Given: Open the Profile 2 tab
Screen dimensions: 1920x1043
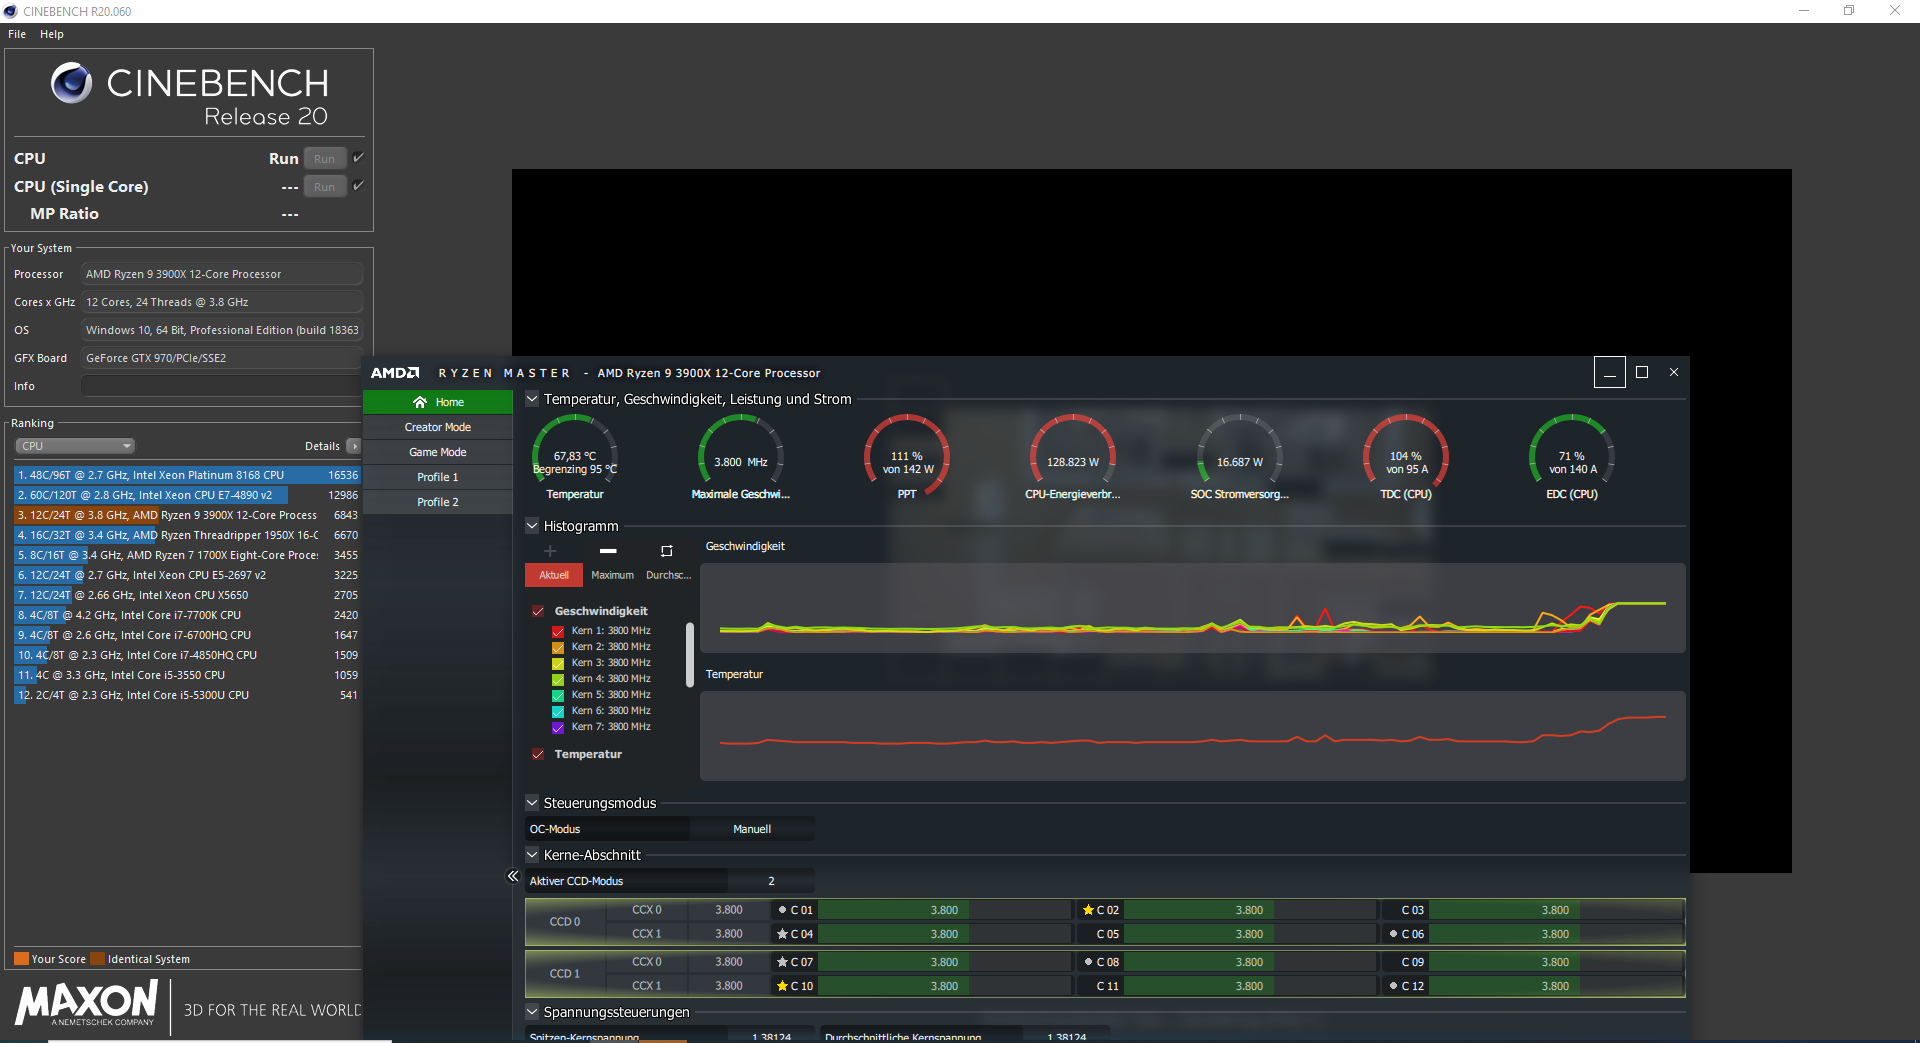Looking at the screenshot, I should [x=438, y=502].
